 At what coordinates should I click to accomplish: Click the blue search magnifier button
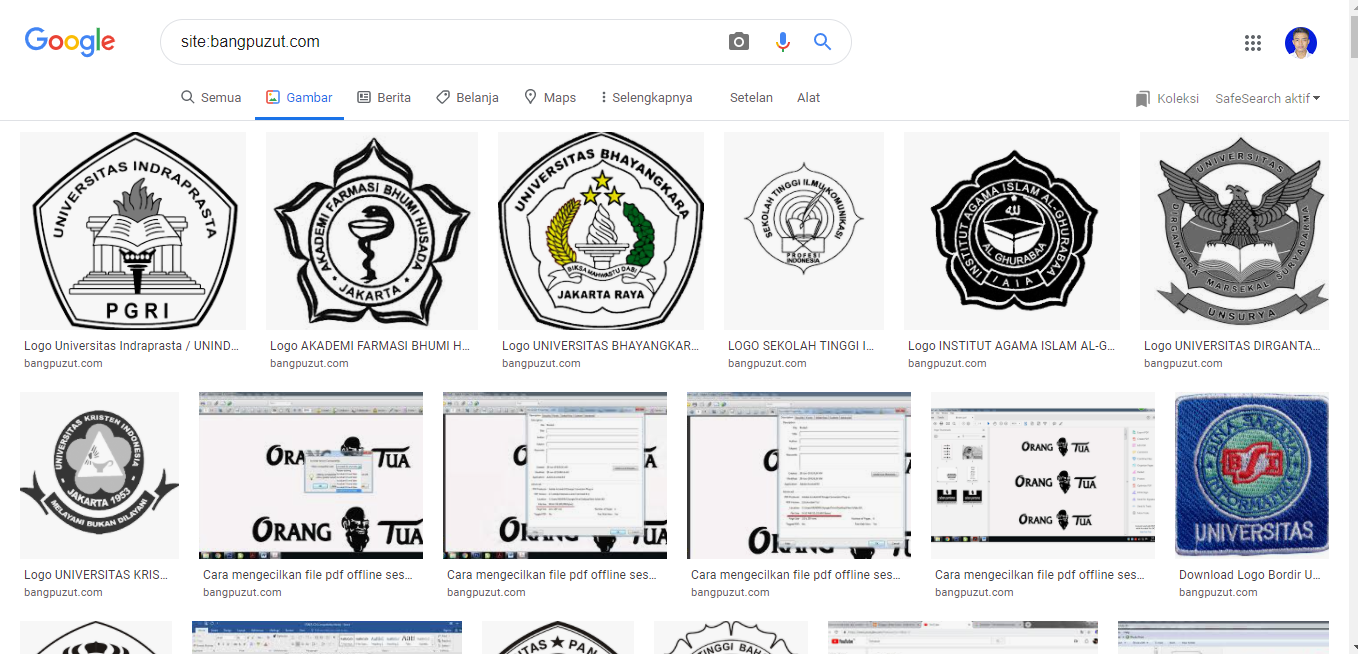pyautogui.click(x=822, y=41)
